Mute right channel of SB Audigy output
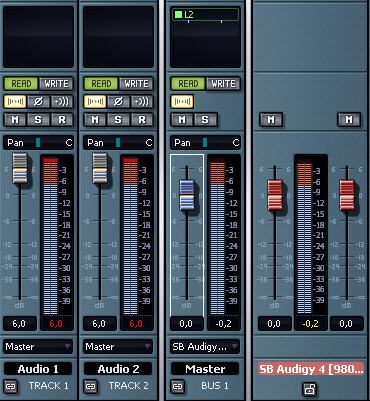The width and height of the screenshot is (370, 401). click(349, 120)
